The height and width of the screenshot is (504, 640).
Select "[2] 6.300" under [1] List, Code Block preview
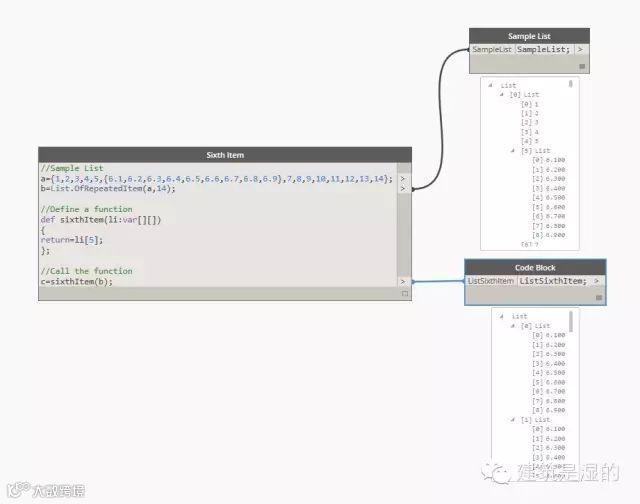pyautogui.click(x=549, y=448)
